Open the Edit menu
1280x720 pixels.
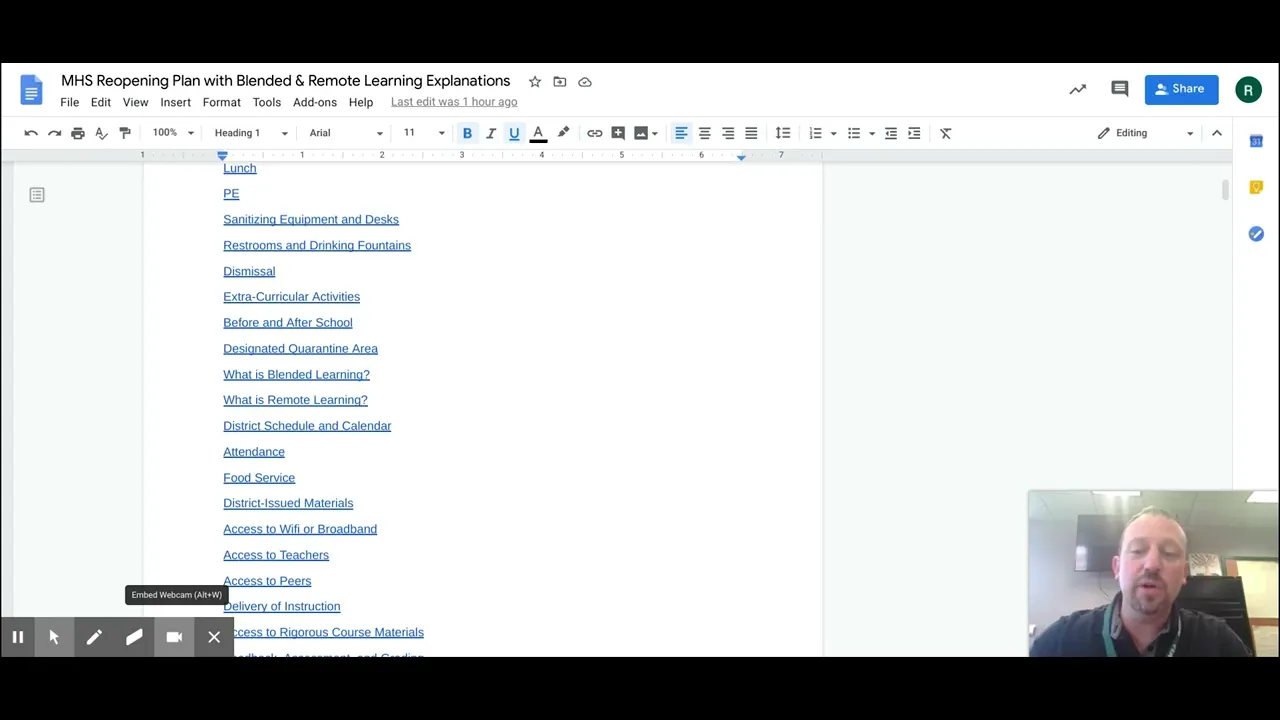pyautogui.click(x=101, y=102)
